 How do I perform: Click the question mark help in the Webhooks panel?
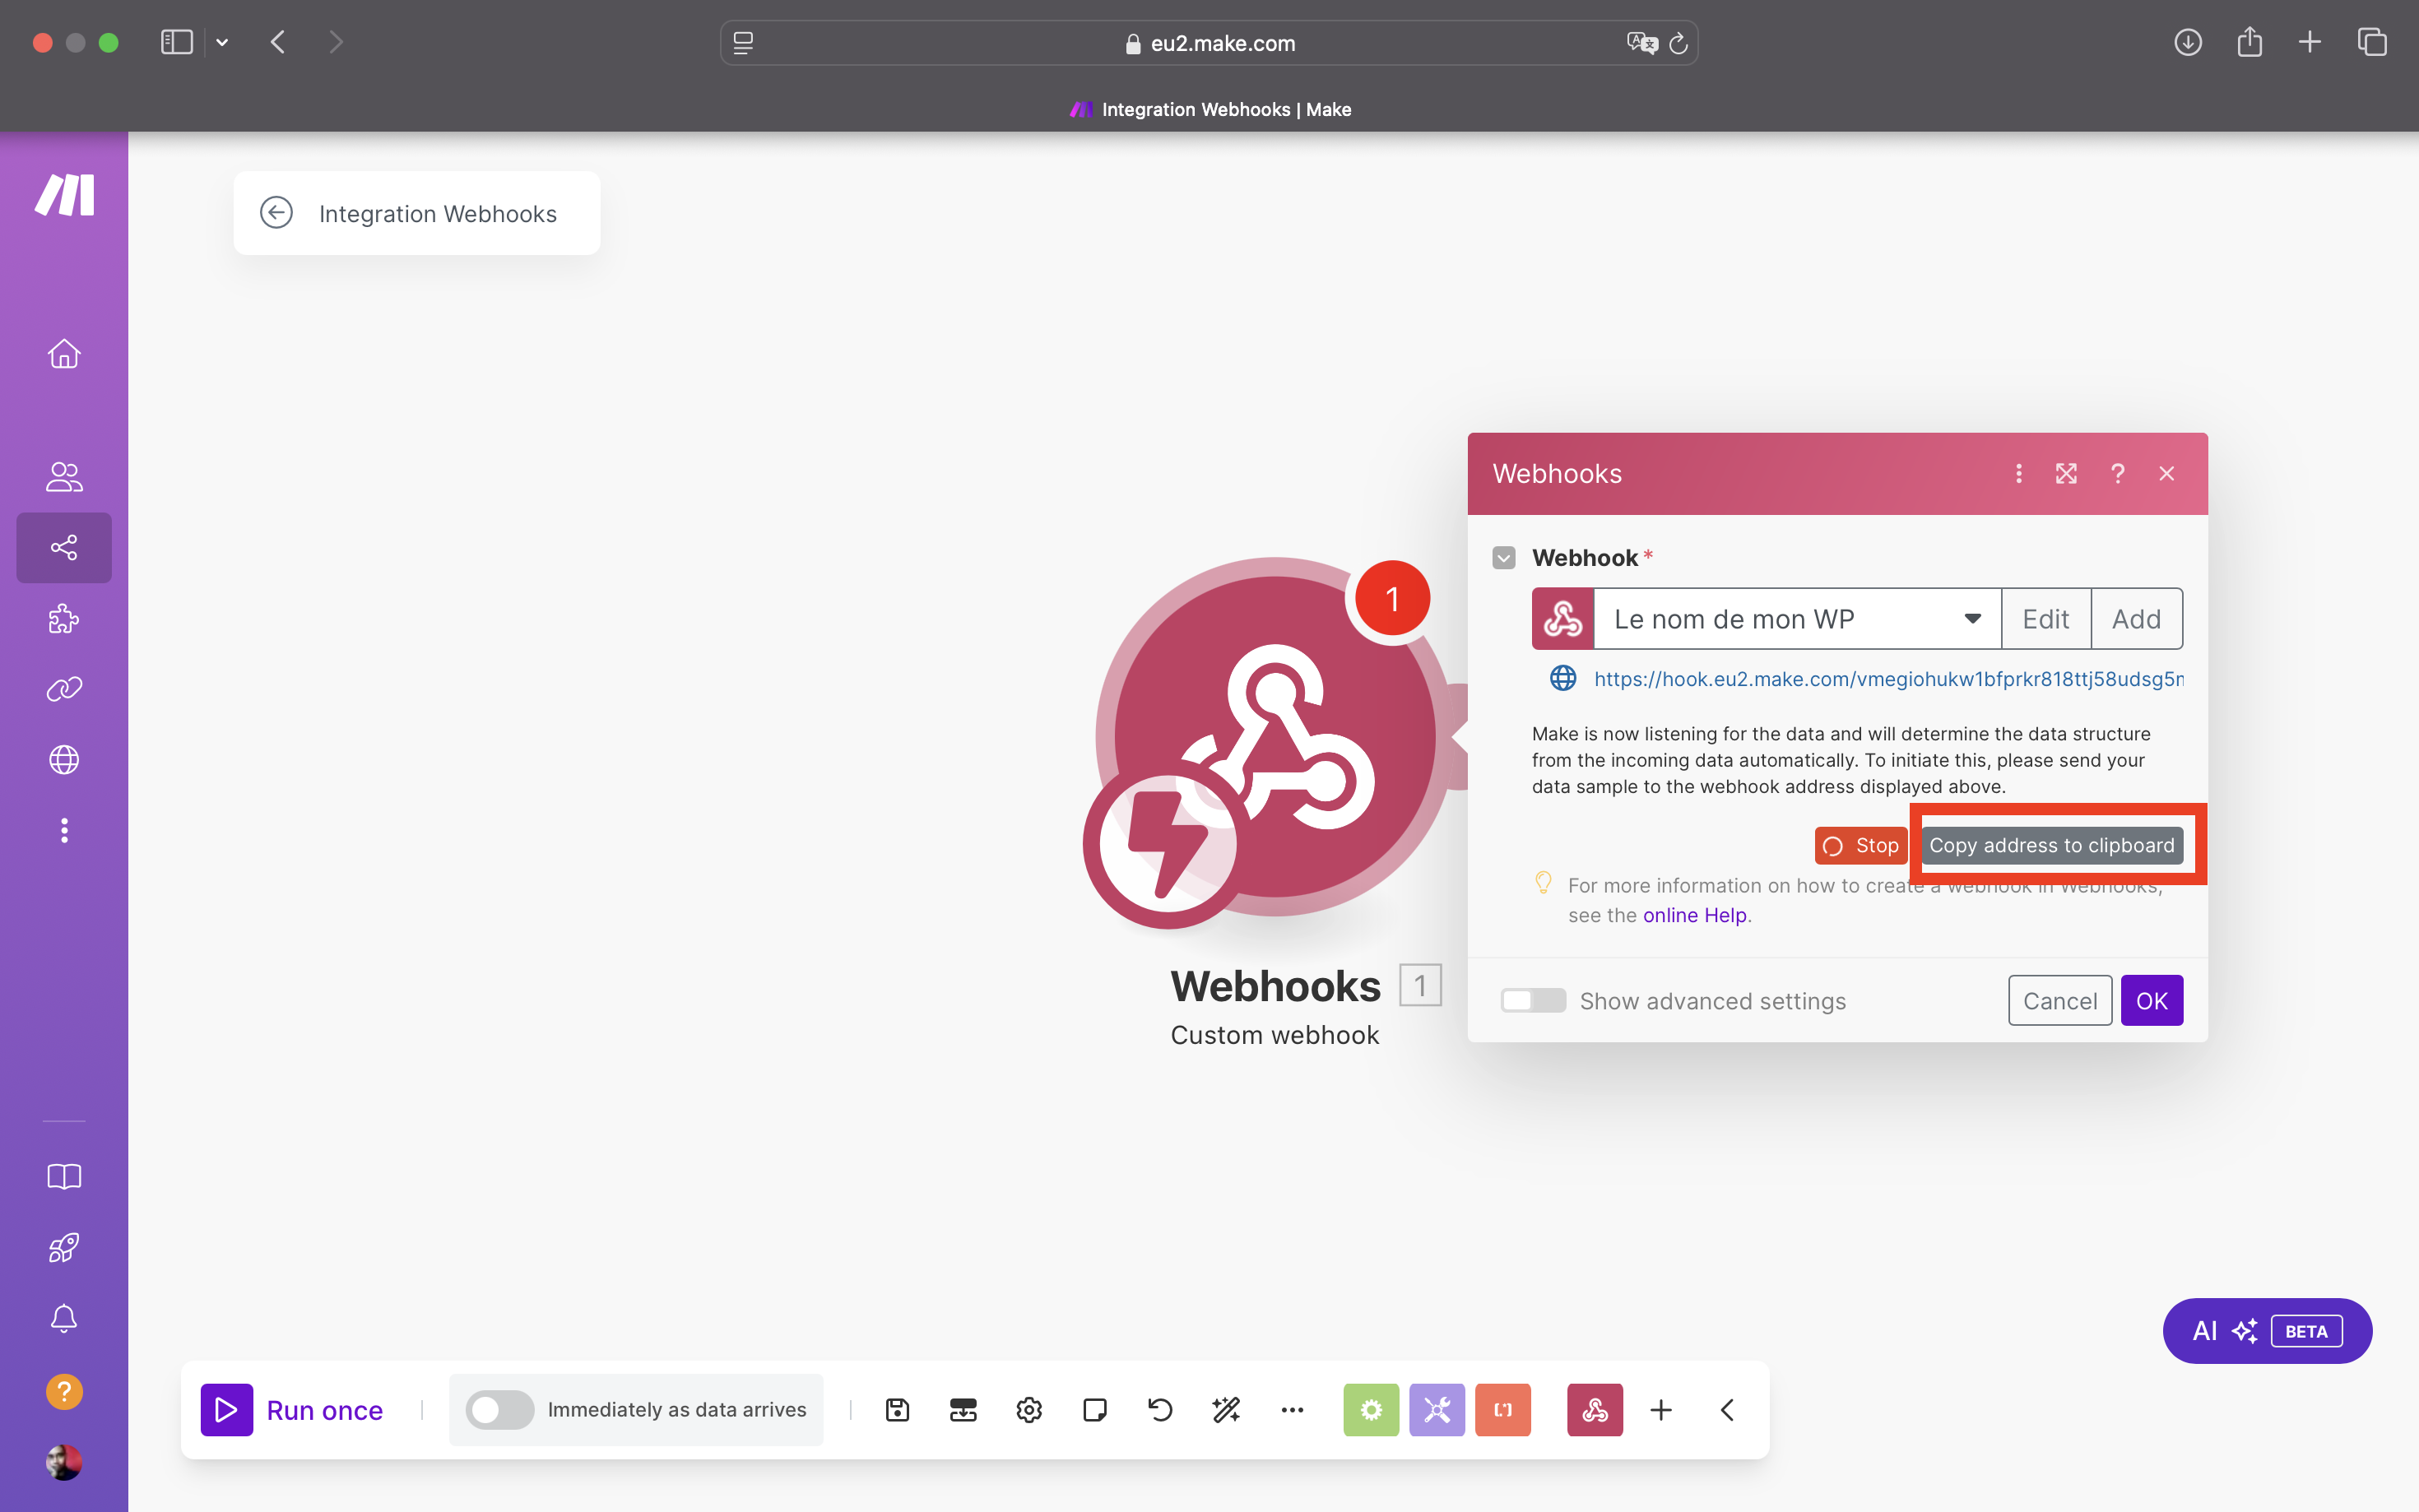point(2117,473)
